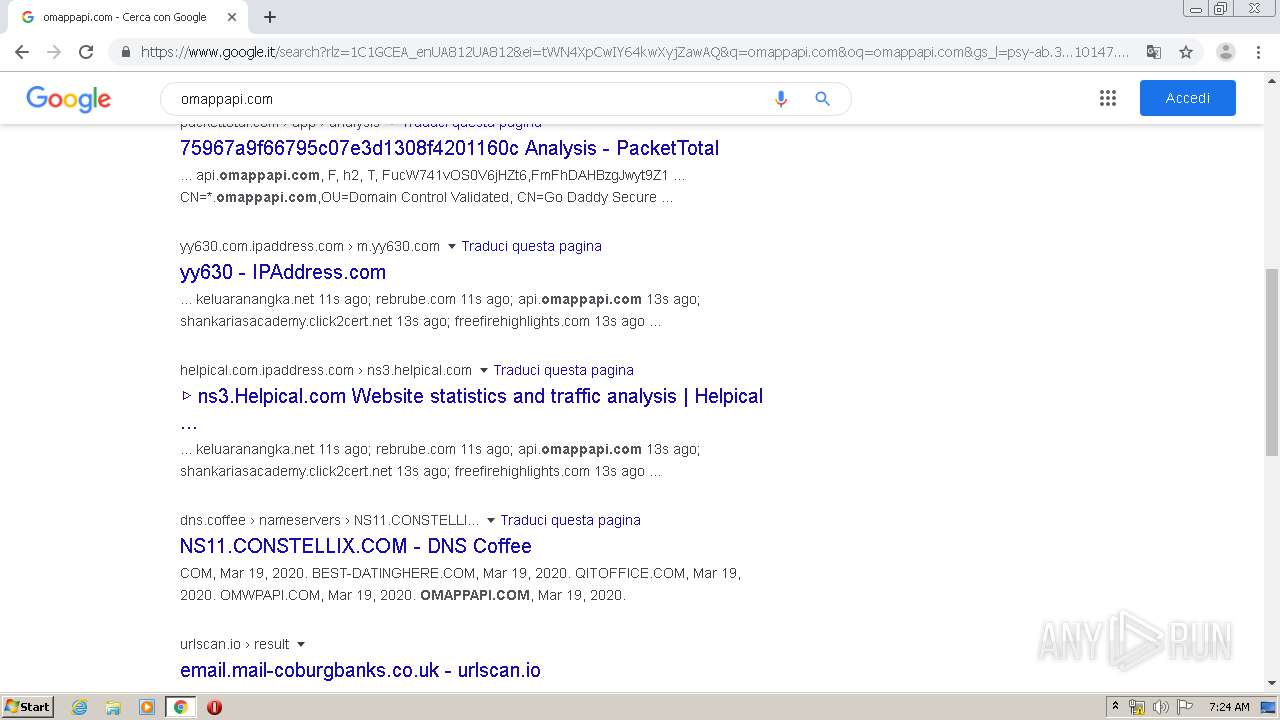Screen dimensions: 1280x720
Task: Bookmark this page with the star icon
Action: click(x=1186, y=52)
